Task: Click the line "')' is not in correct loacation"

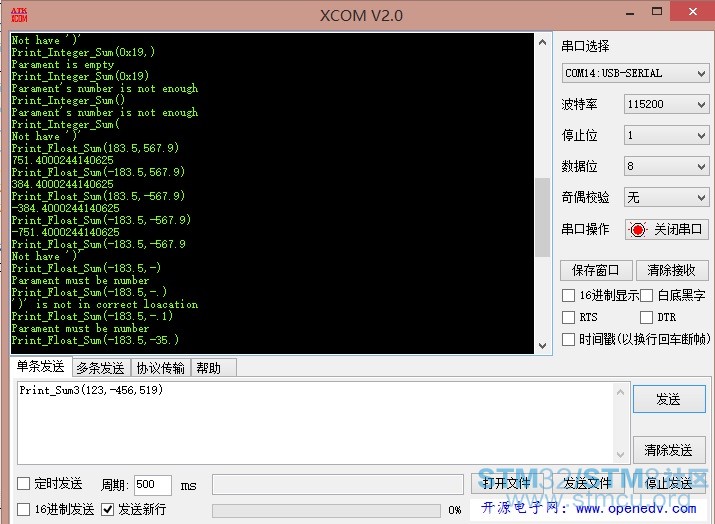Action: pyautogui.click(x=105, y=304)
